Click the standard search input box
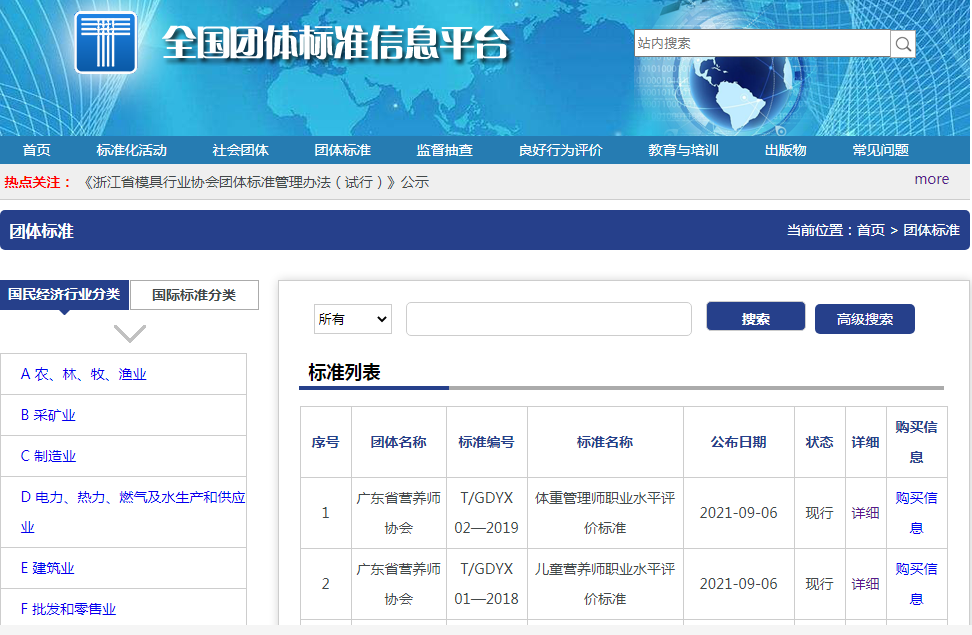 pyautogui.click(x=548, y=317)
